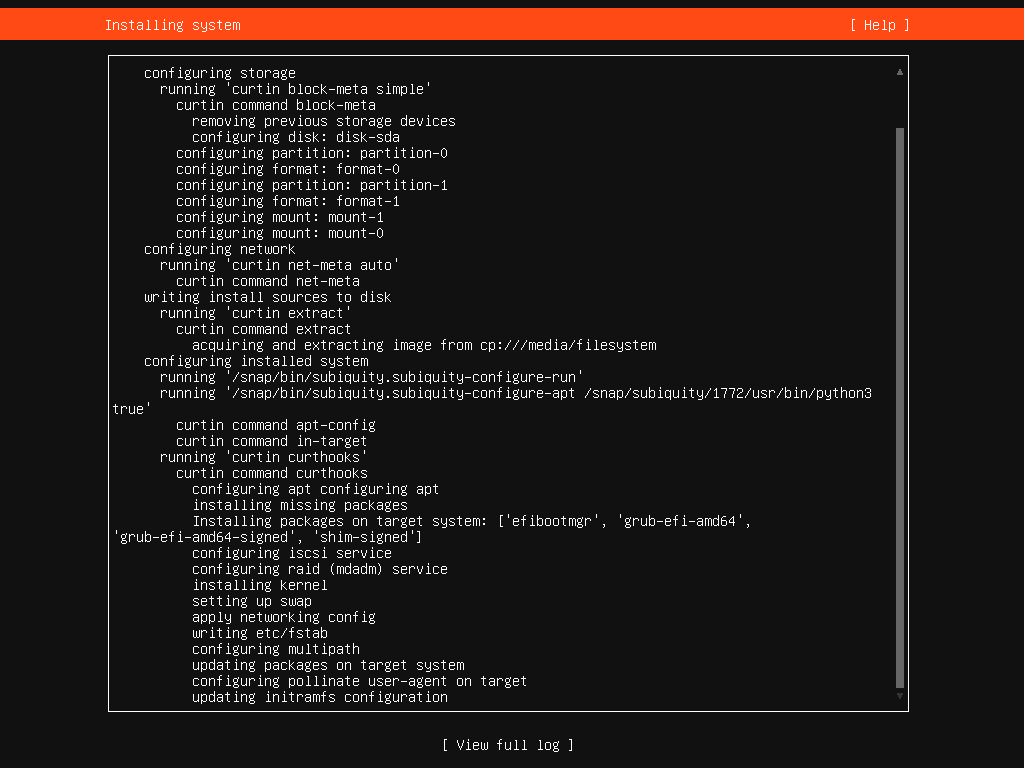Click the scroll up arrow of log
Viewport: 1024px width, 768px height.
point(900,72)
